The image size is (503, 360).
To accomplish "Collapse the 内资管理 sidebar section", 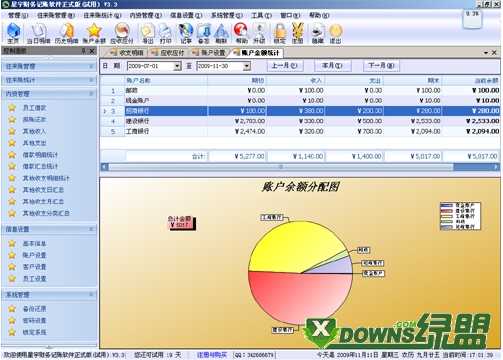I will click(49, 94).
